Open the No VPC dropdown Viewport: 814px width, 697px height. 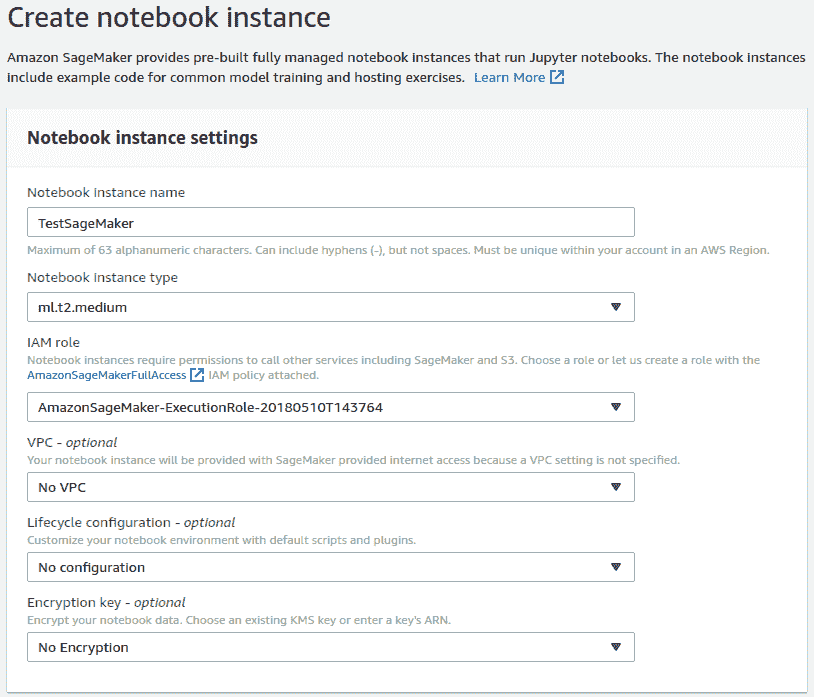click(331, 487)
